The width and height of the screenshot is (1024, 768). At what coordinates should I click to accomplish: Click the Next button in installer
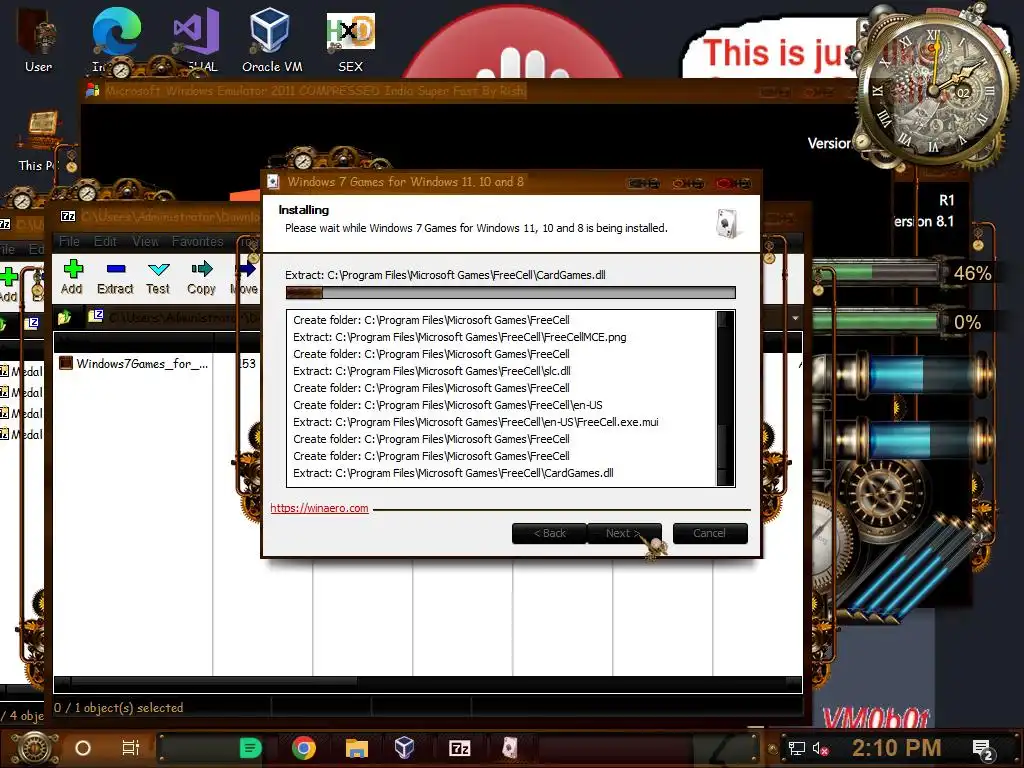point(624,534)
